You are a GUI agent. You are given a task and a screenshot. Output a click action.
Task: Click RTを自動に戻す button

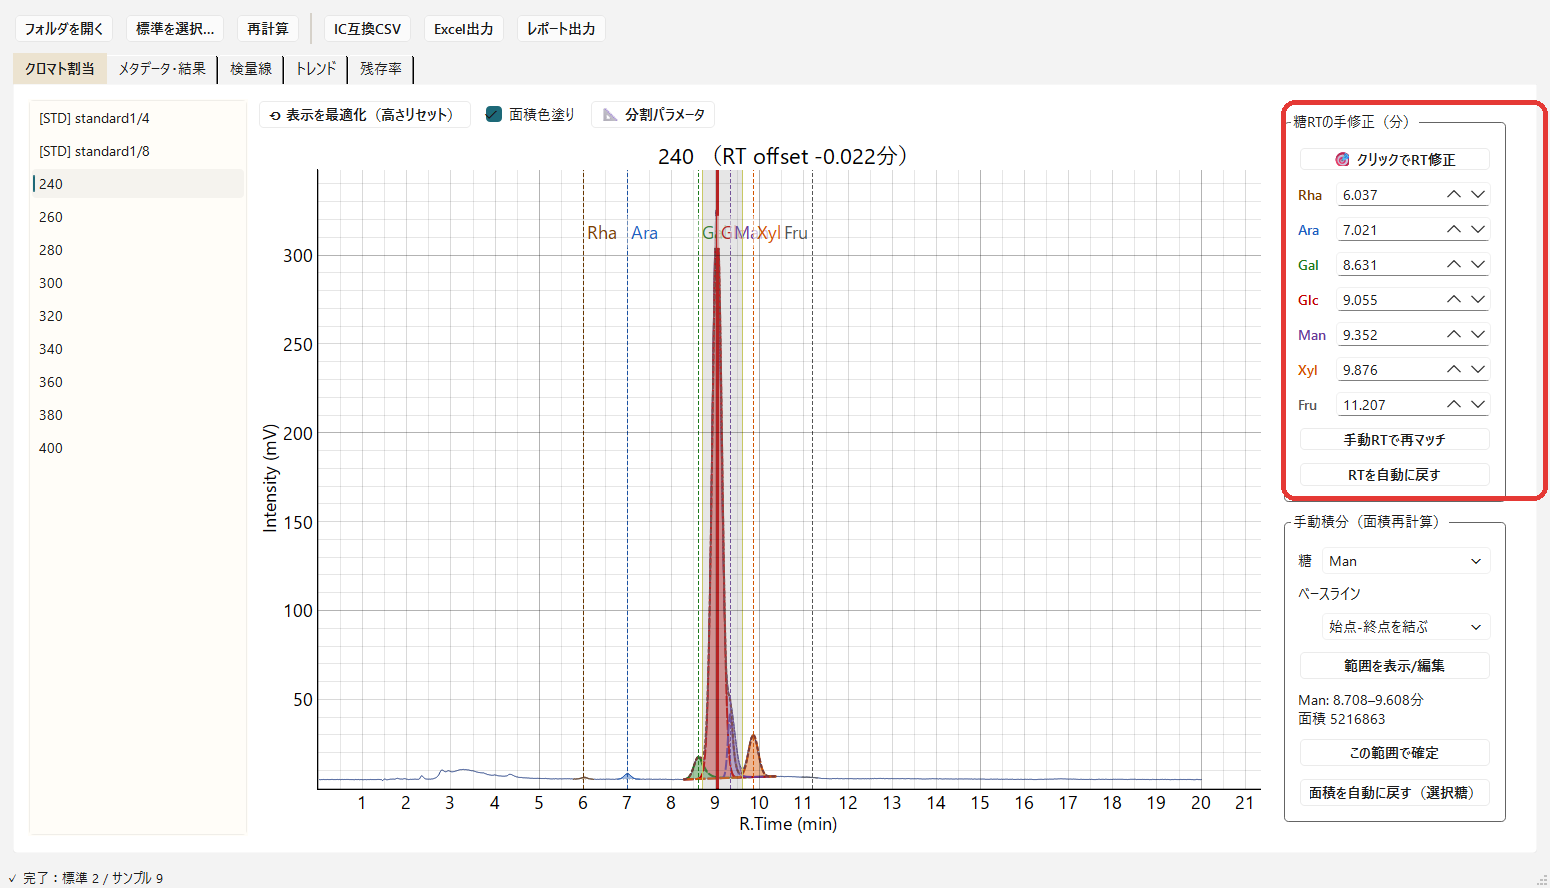click(x=1394, y=475)
